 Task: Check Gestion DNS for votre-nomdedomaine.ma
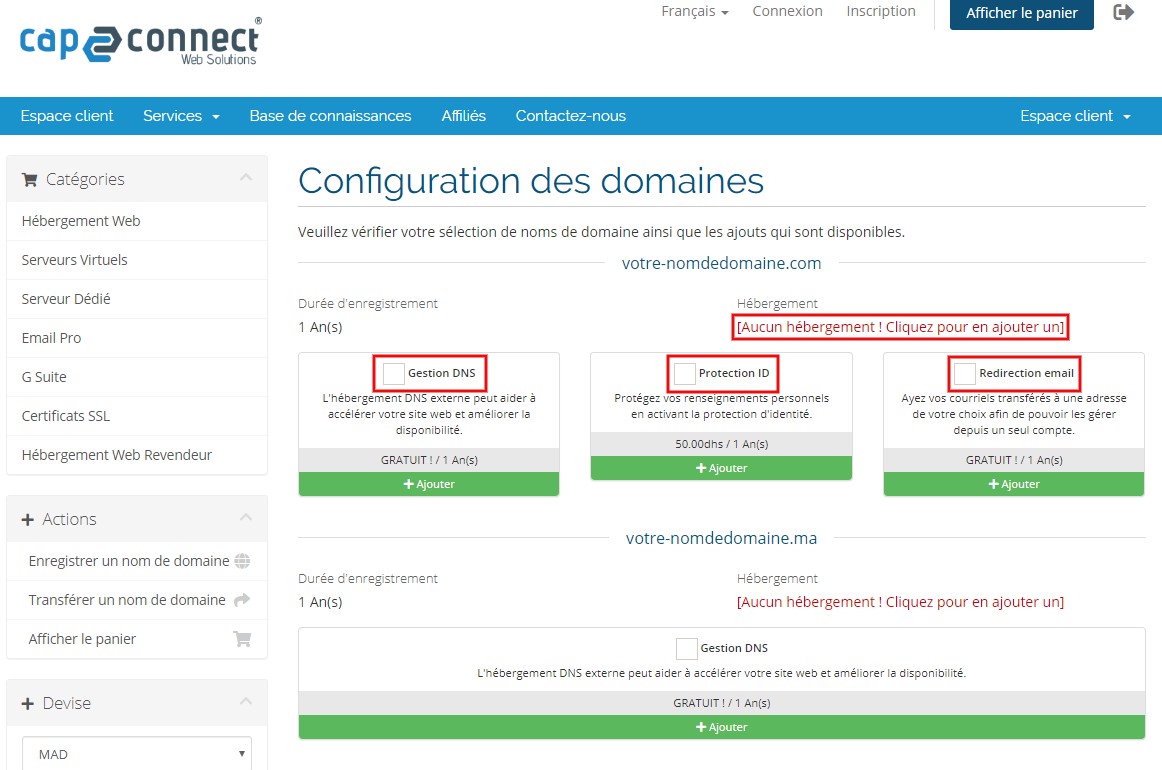686,648
